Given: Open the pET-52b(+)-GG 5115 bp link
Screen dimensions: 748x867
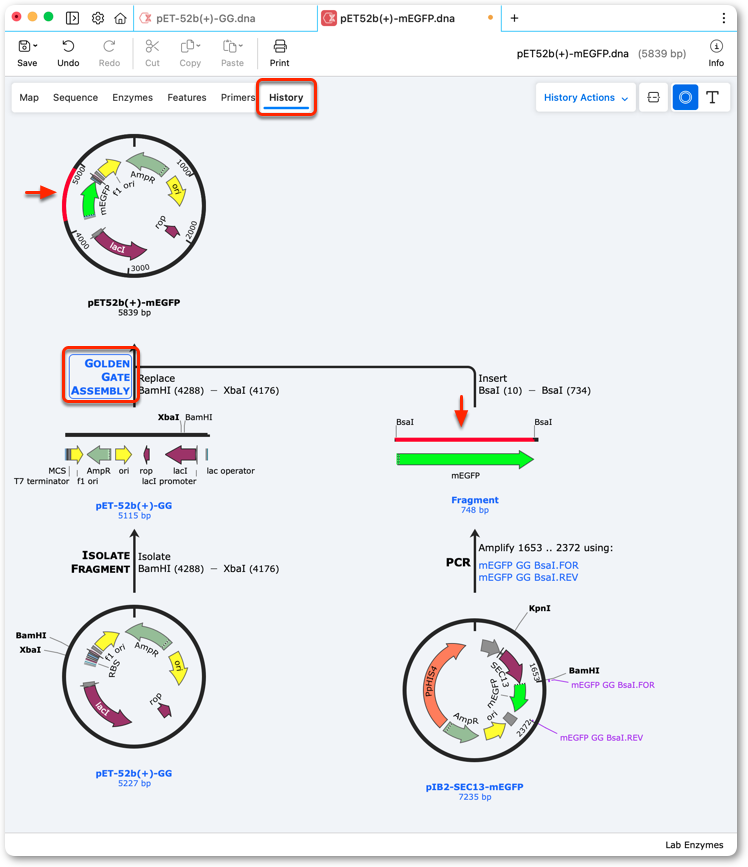Looking at the screenshot, I should click(134, 510).
